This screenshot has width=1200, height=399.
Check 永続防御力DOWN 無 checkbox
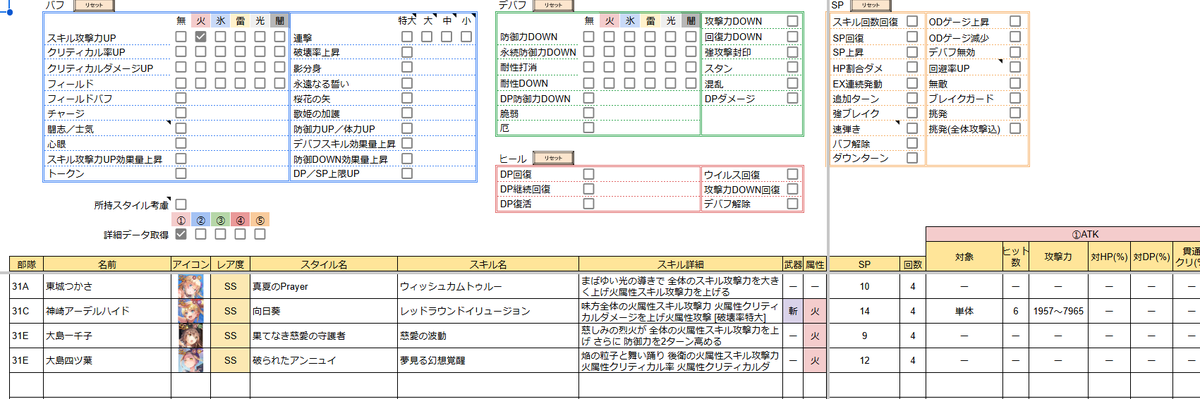click(x=589, y=52)
